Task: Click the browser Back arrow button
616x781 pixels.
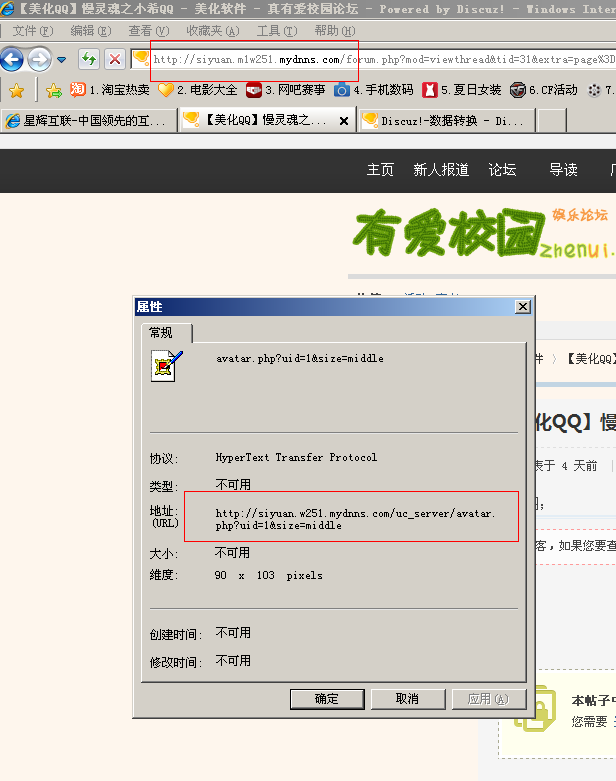Action: pos(12,60)
